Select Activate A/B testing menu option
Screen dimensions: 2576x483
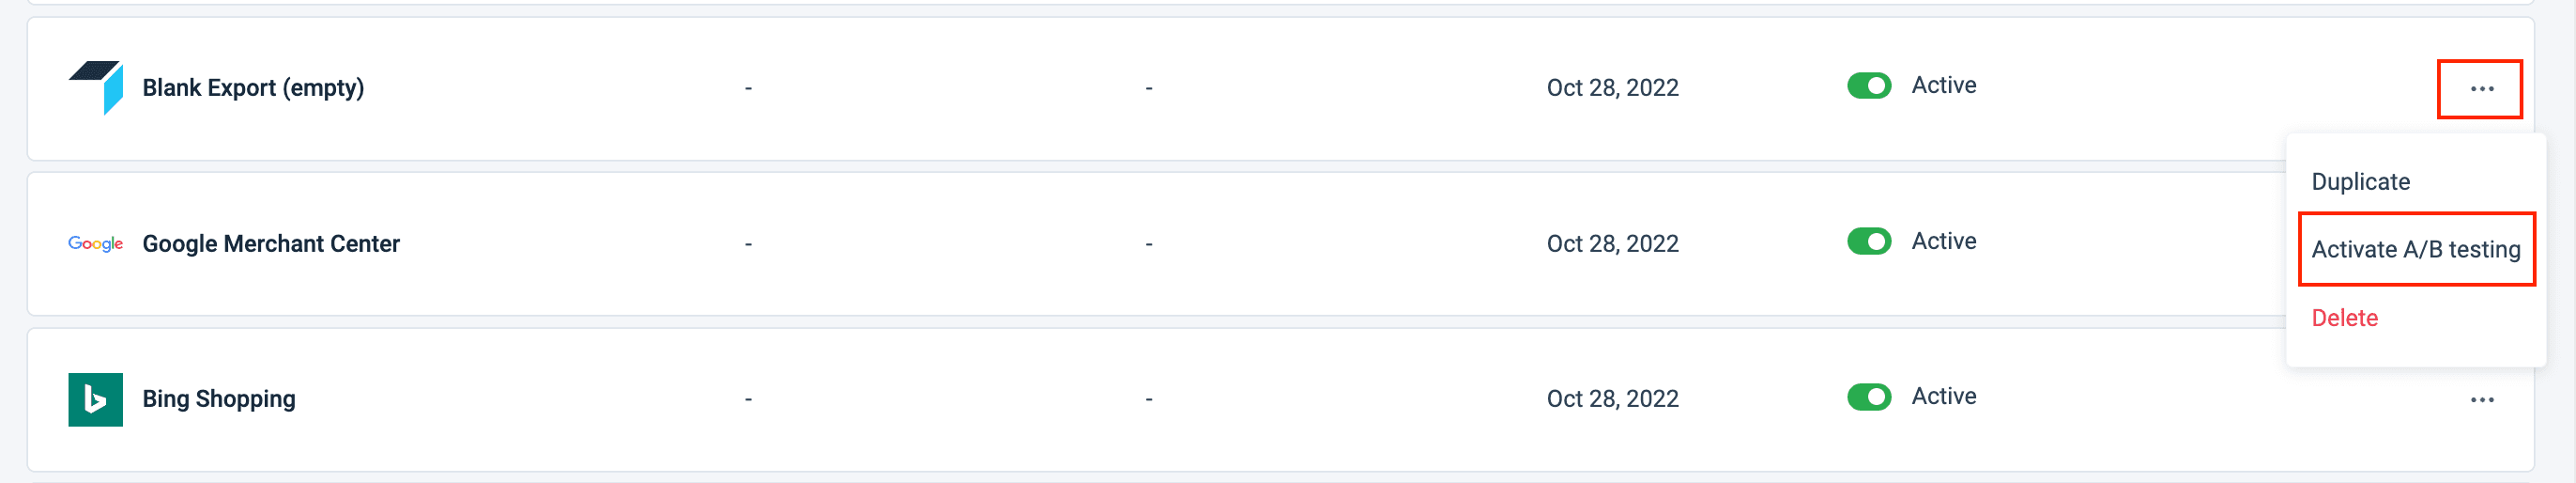(2415, 249)
